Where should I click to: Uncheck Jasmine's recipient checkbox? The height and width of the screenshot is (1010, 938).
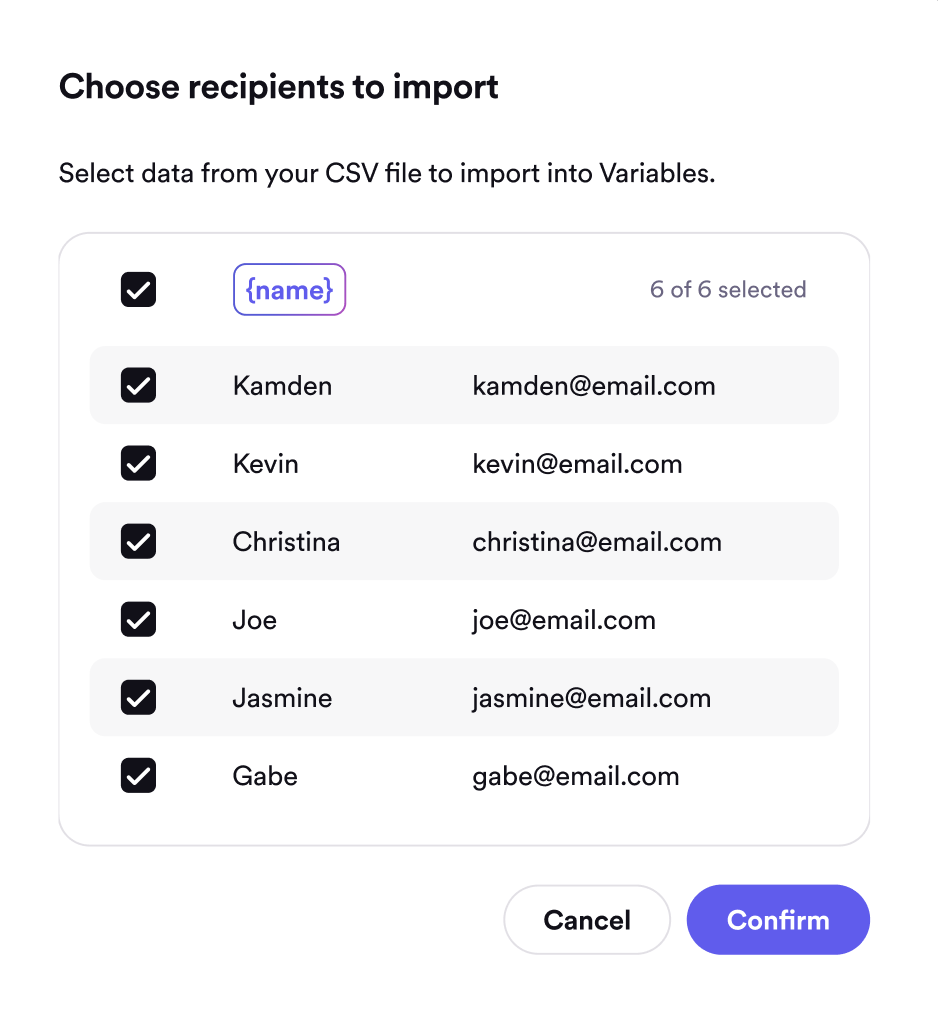point(138,698)
